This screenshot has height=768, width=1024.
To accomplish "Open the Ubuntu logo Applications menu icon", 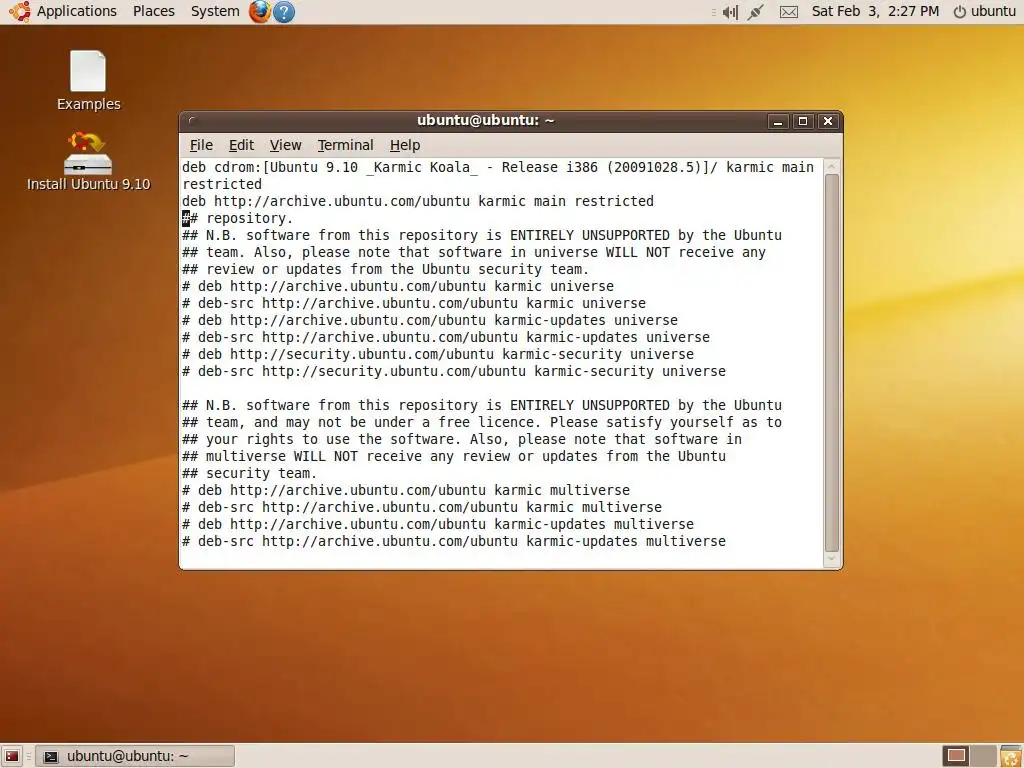I will pyautogui.click(x=20, y=11).
